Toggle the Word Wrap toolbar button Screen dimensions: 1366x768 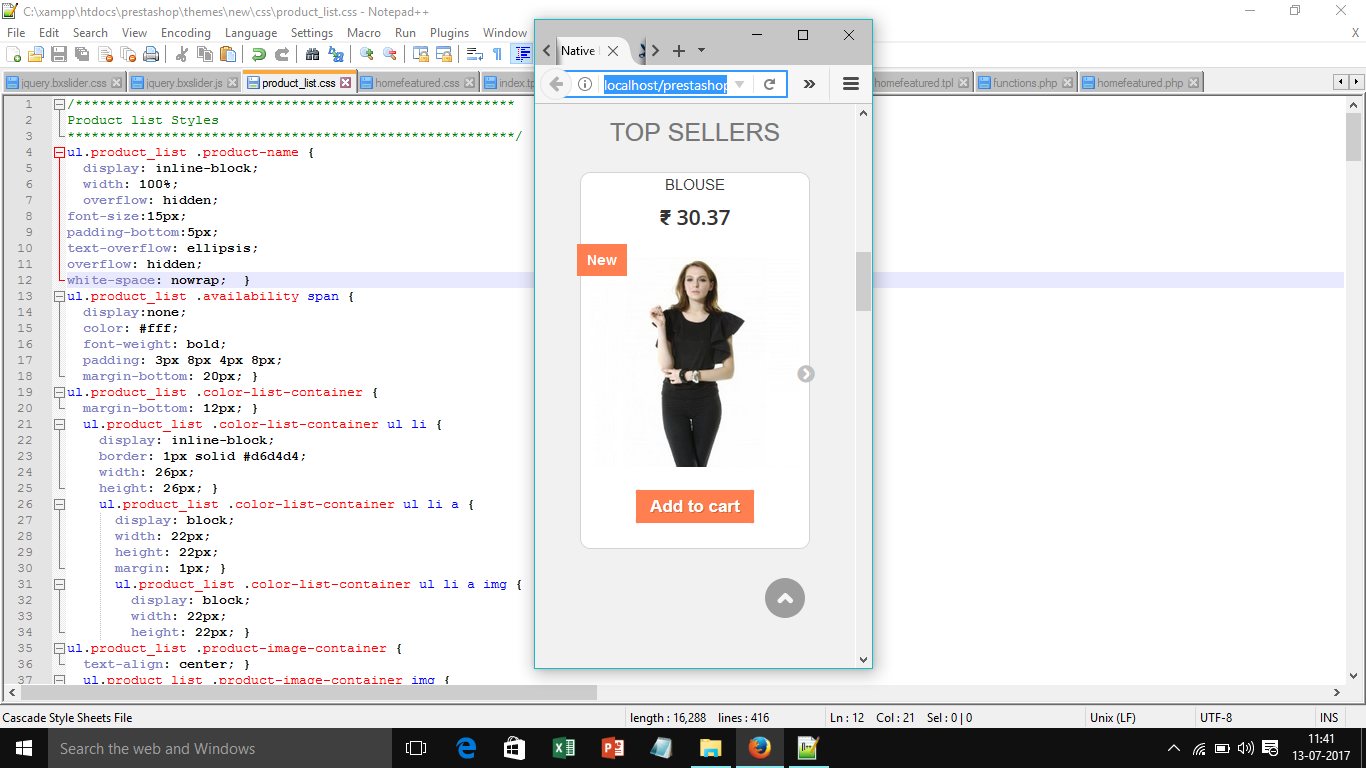tap(475, 54)
